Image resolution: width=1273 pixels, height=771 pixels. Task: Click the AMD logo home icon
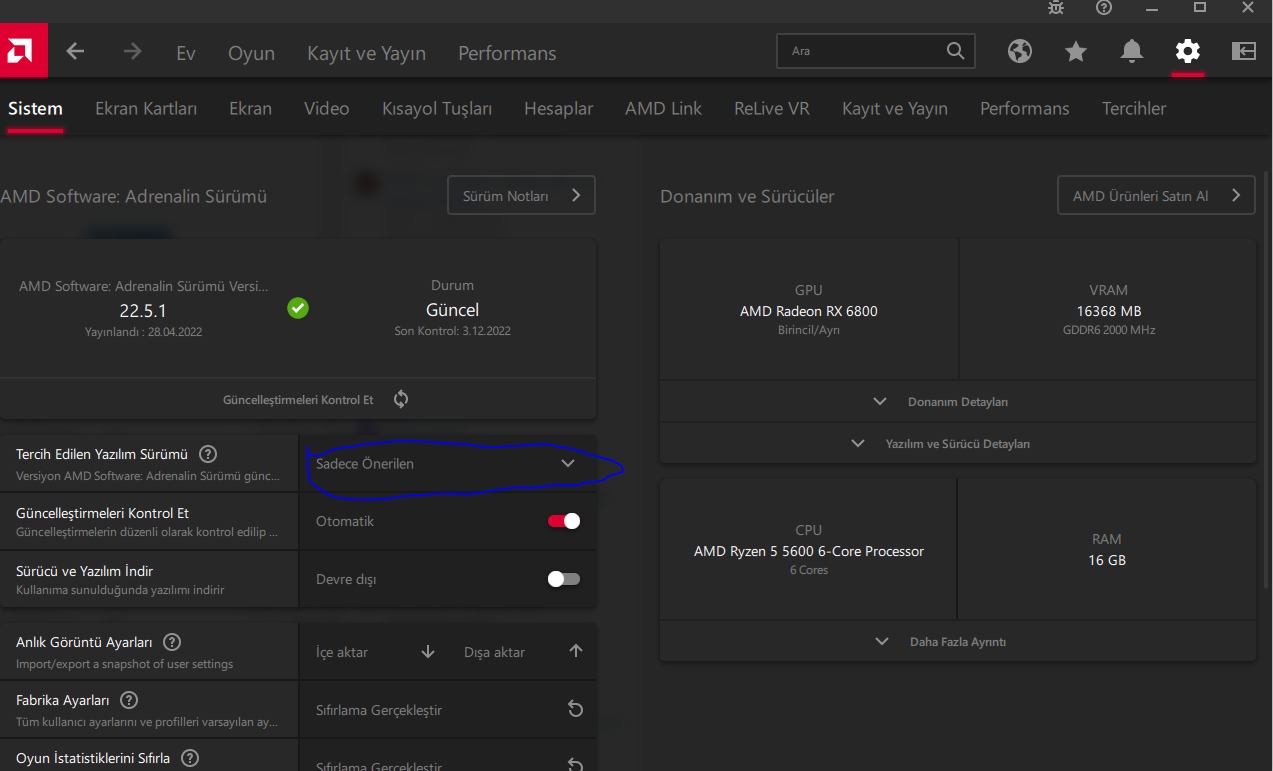point(22,52)
